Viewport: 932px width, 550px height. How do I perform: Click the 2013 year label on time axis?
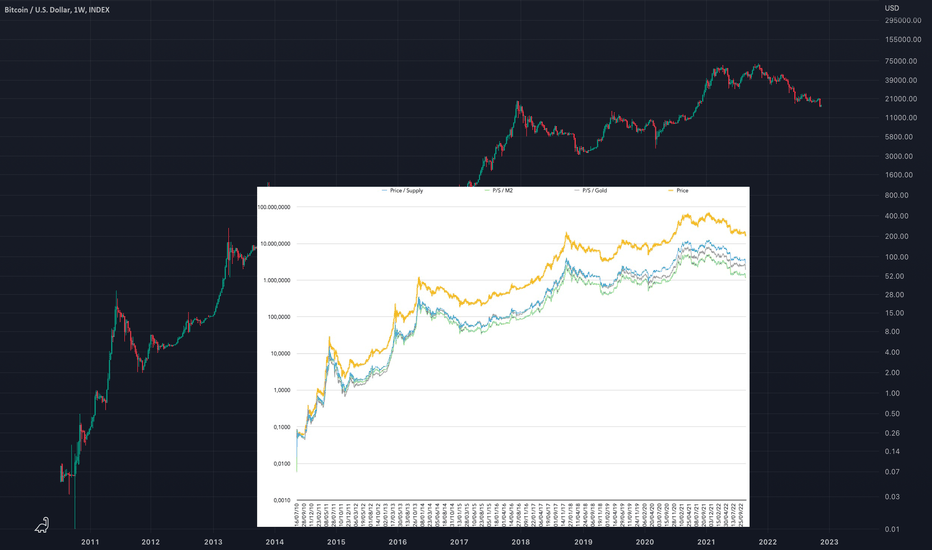[x=213, y=542]
